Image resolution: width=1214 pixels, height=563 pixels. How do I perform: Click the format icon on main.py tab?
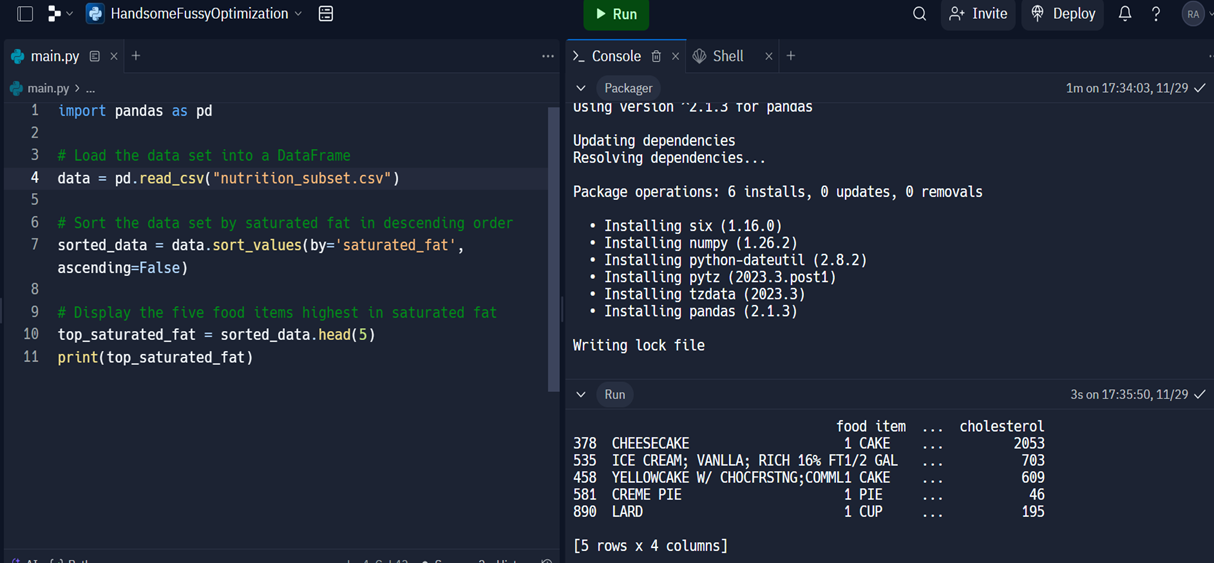tap(95, 56)
